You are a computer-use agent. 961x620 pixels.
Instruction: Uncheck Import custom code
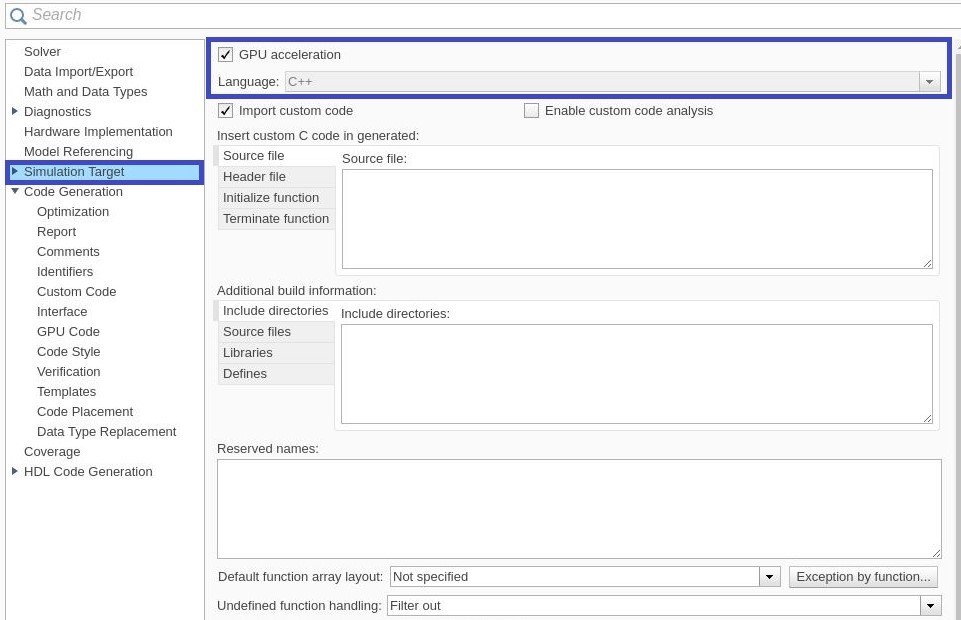(x=226, y=111)
